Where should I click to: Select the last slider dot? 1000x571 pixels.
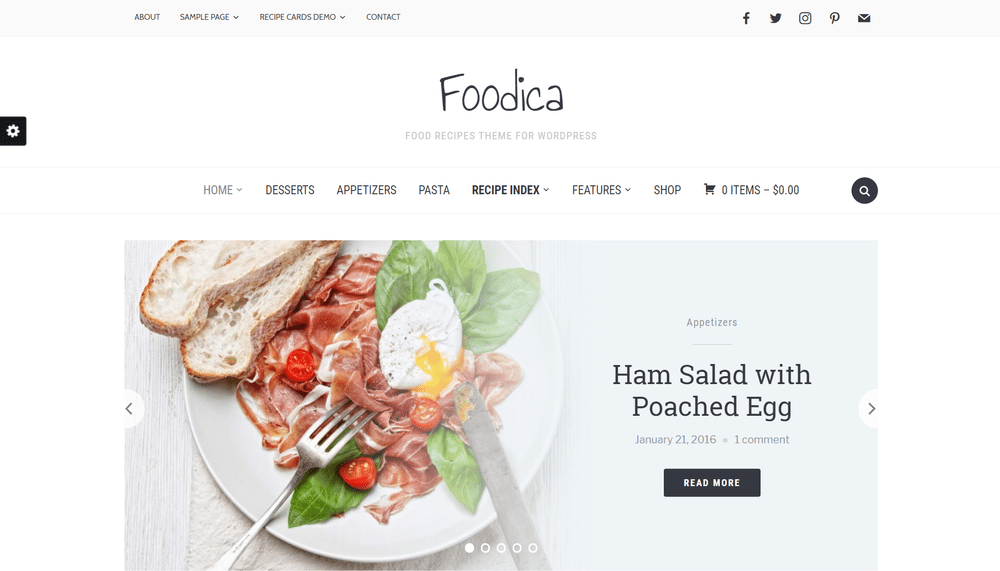point(533,547)
